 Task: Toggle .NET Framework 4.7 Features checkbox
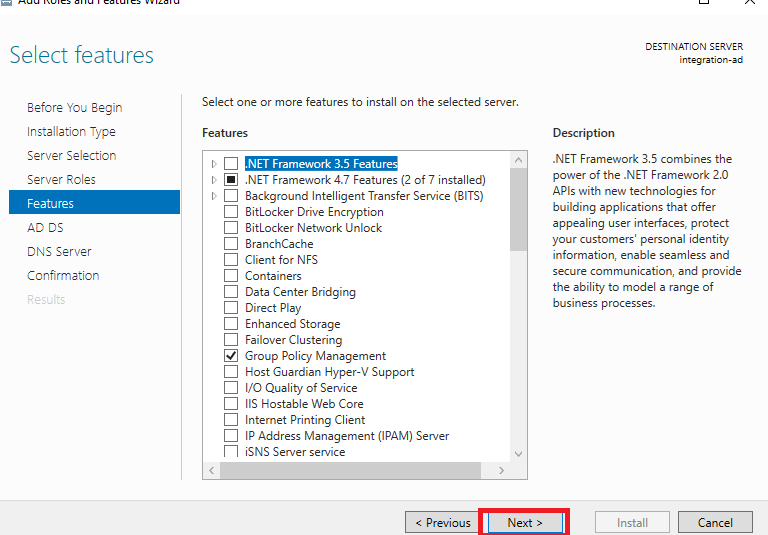(x=231, y=180)
